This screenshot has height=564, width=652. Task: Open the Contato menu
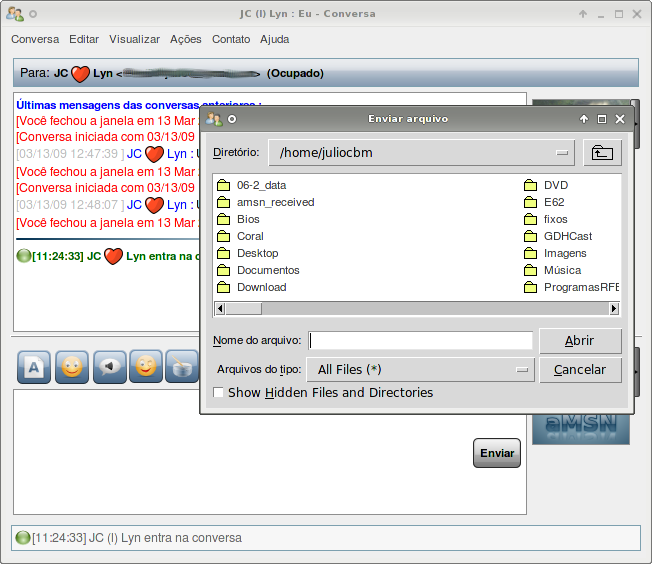tap(231, 40)
